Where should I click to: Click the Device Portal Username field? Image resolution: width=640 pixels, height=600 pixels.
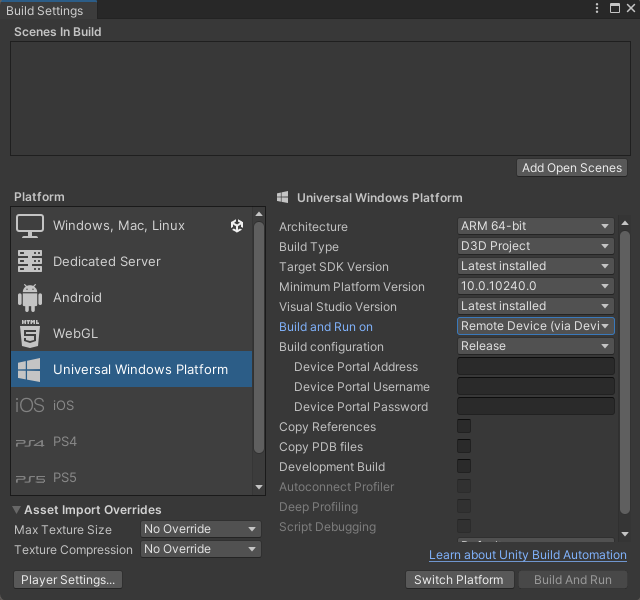point(536,386)
